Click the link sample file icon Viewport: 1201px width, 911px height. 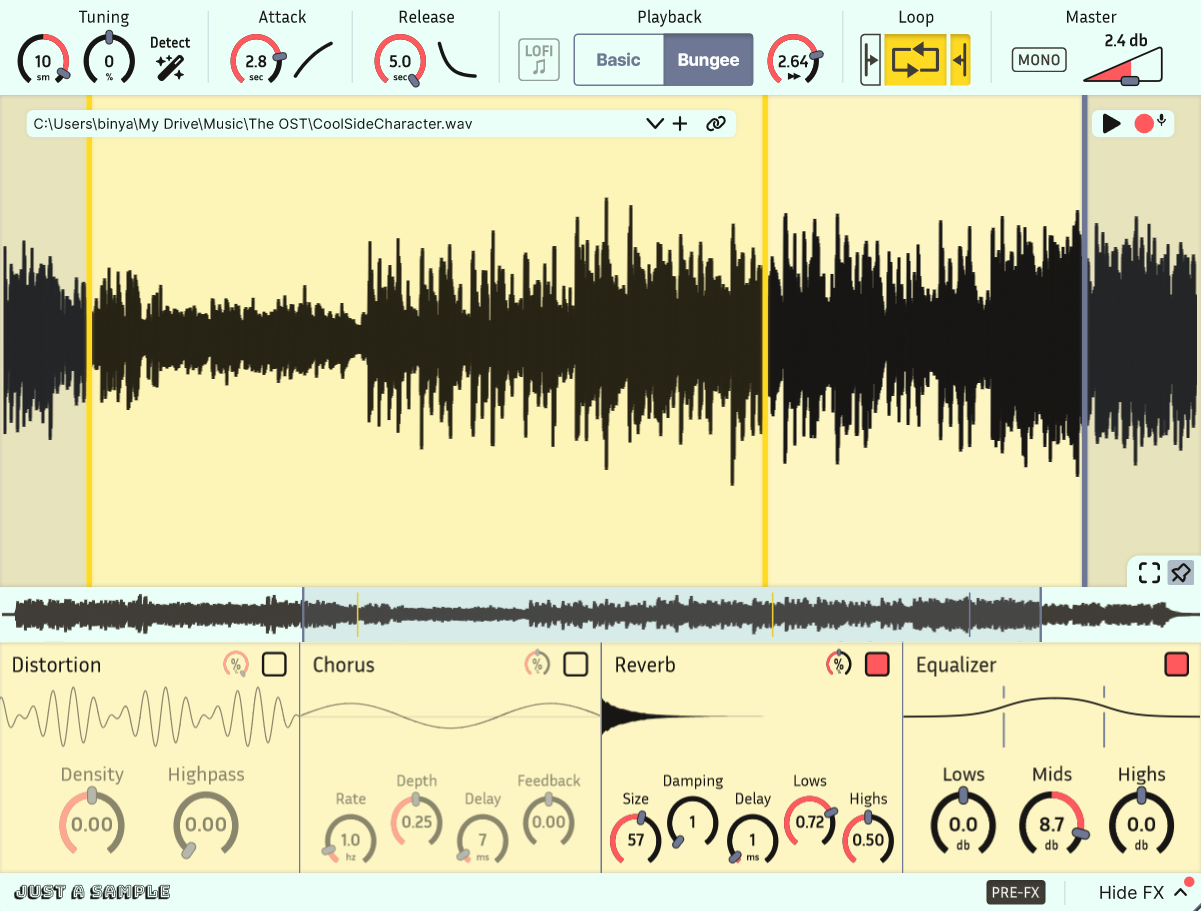pos(715,124)
